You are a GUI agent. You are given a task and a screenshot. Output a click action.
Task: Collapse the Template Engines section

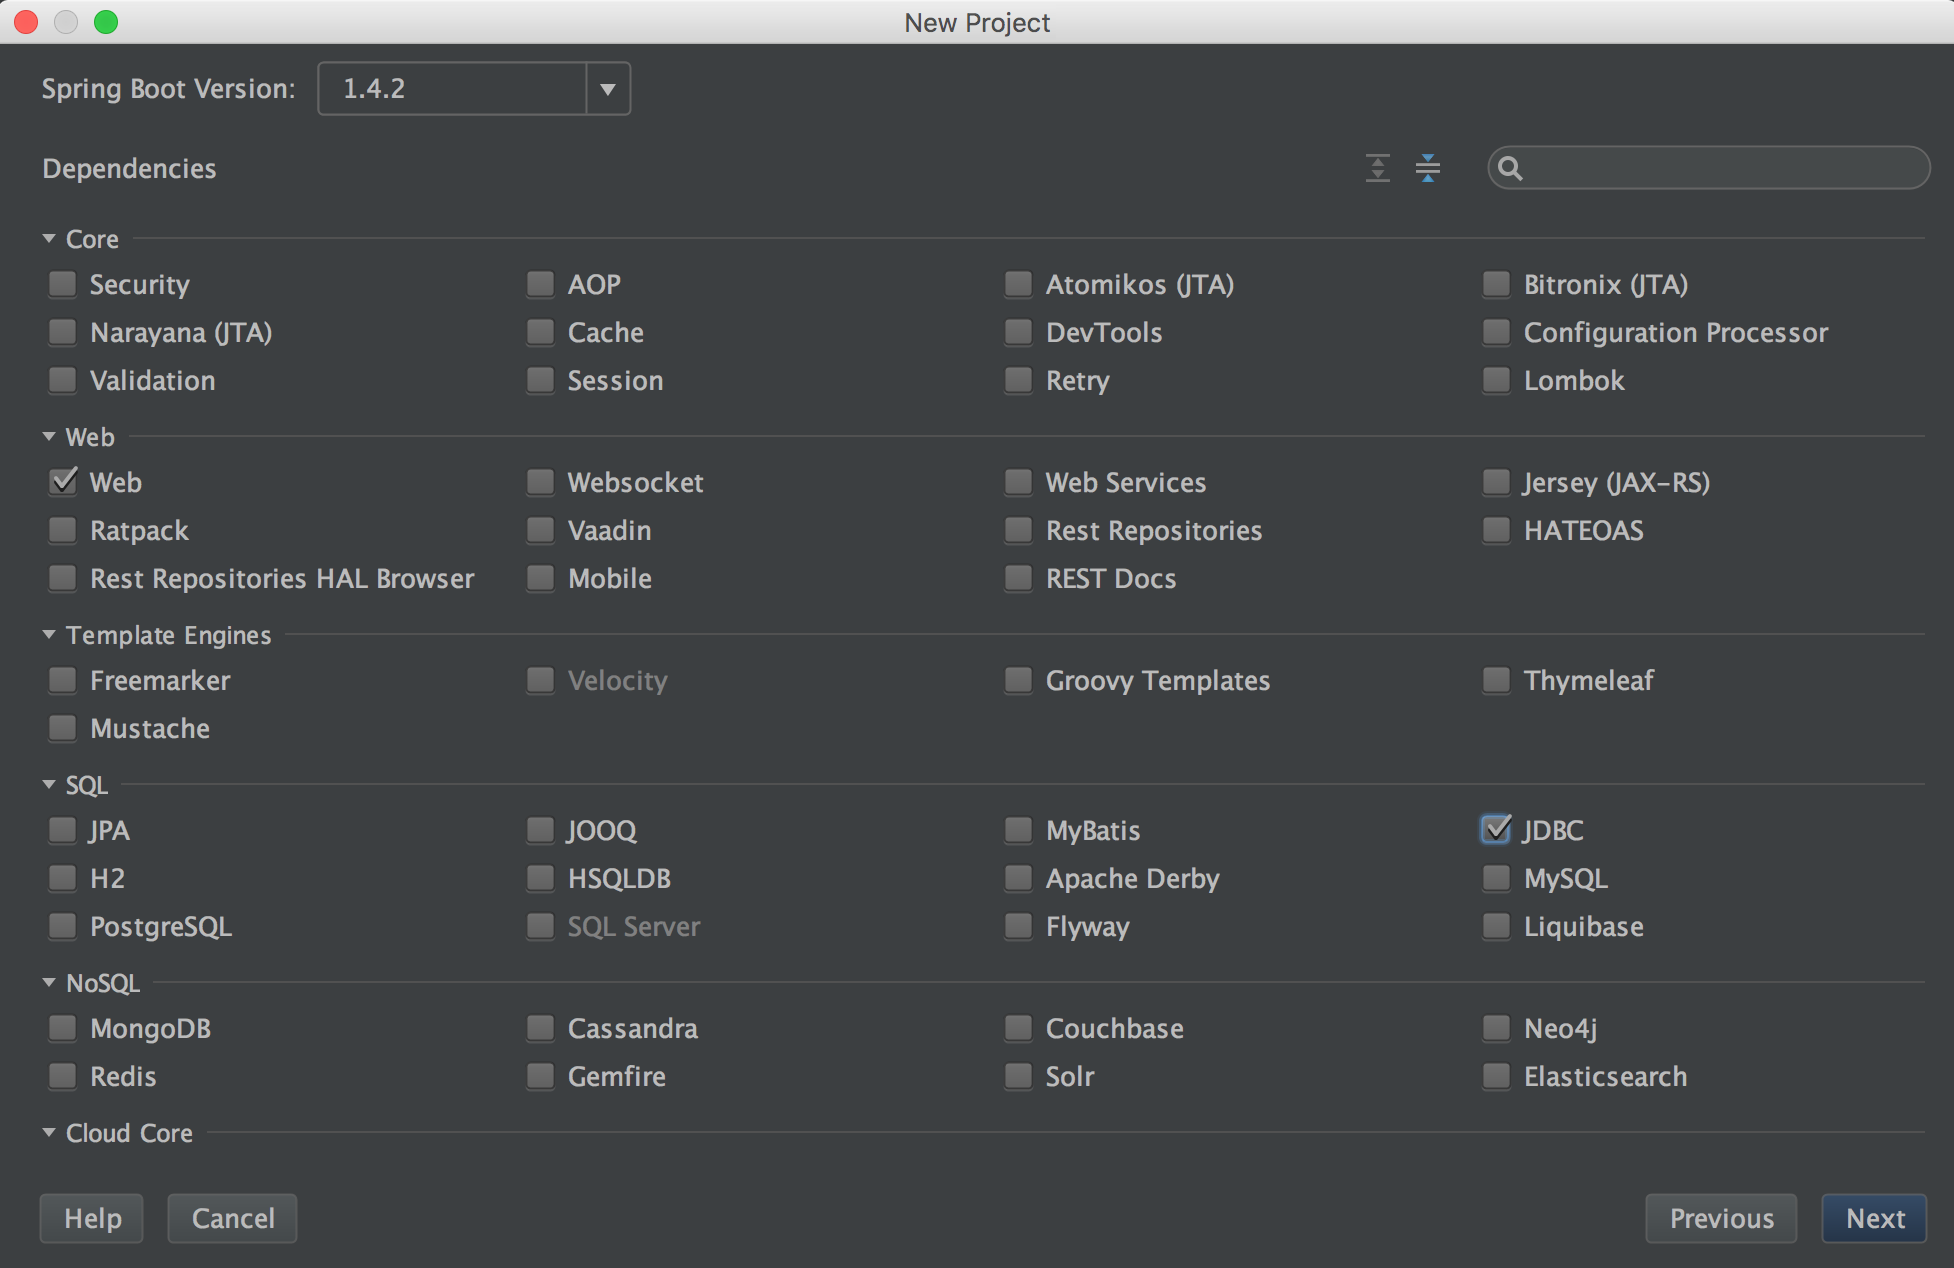(49, 635)
